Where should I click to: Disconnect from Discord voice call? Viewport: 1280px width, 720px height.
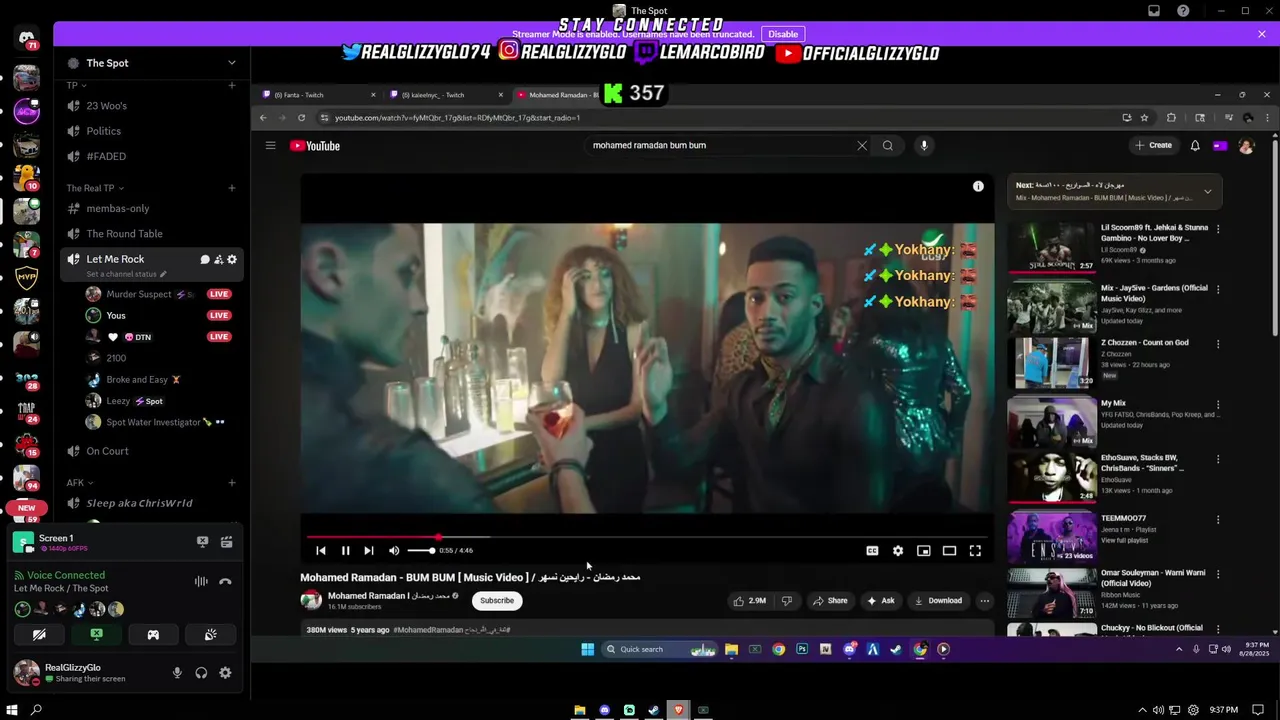(x=225, y=582)
